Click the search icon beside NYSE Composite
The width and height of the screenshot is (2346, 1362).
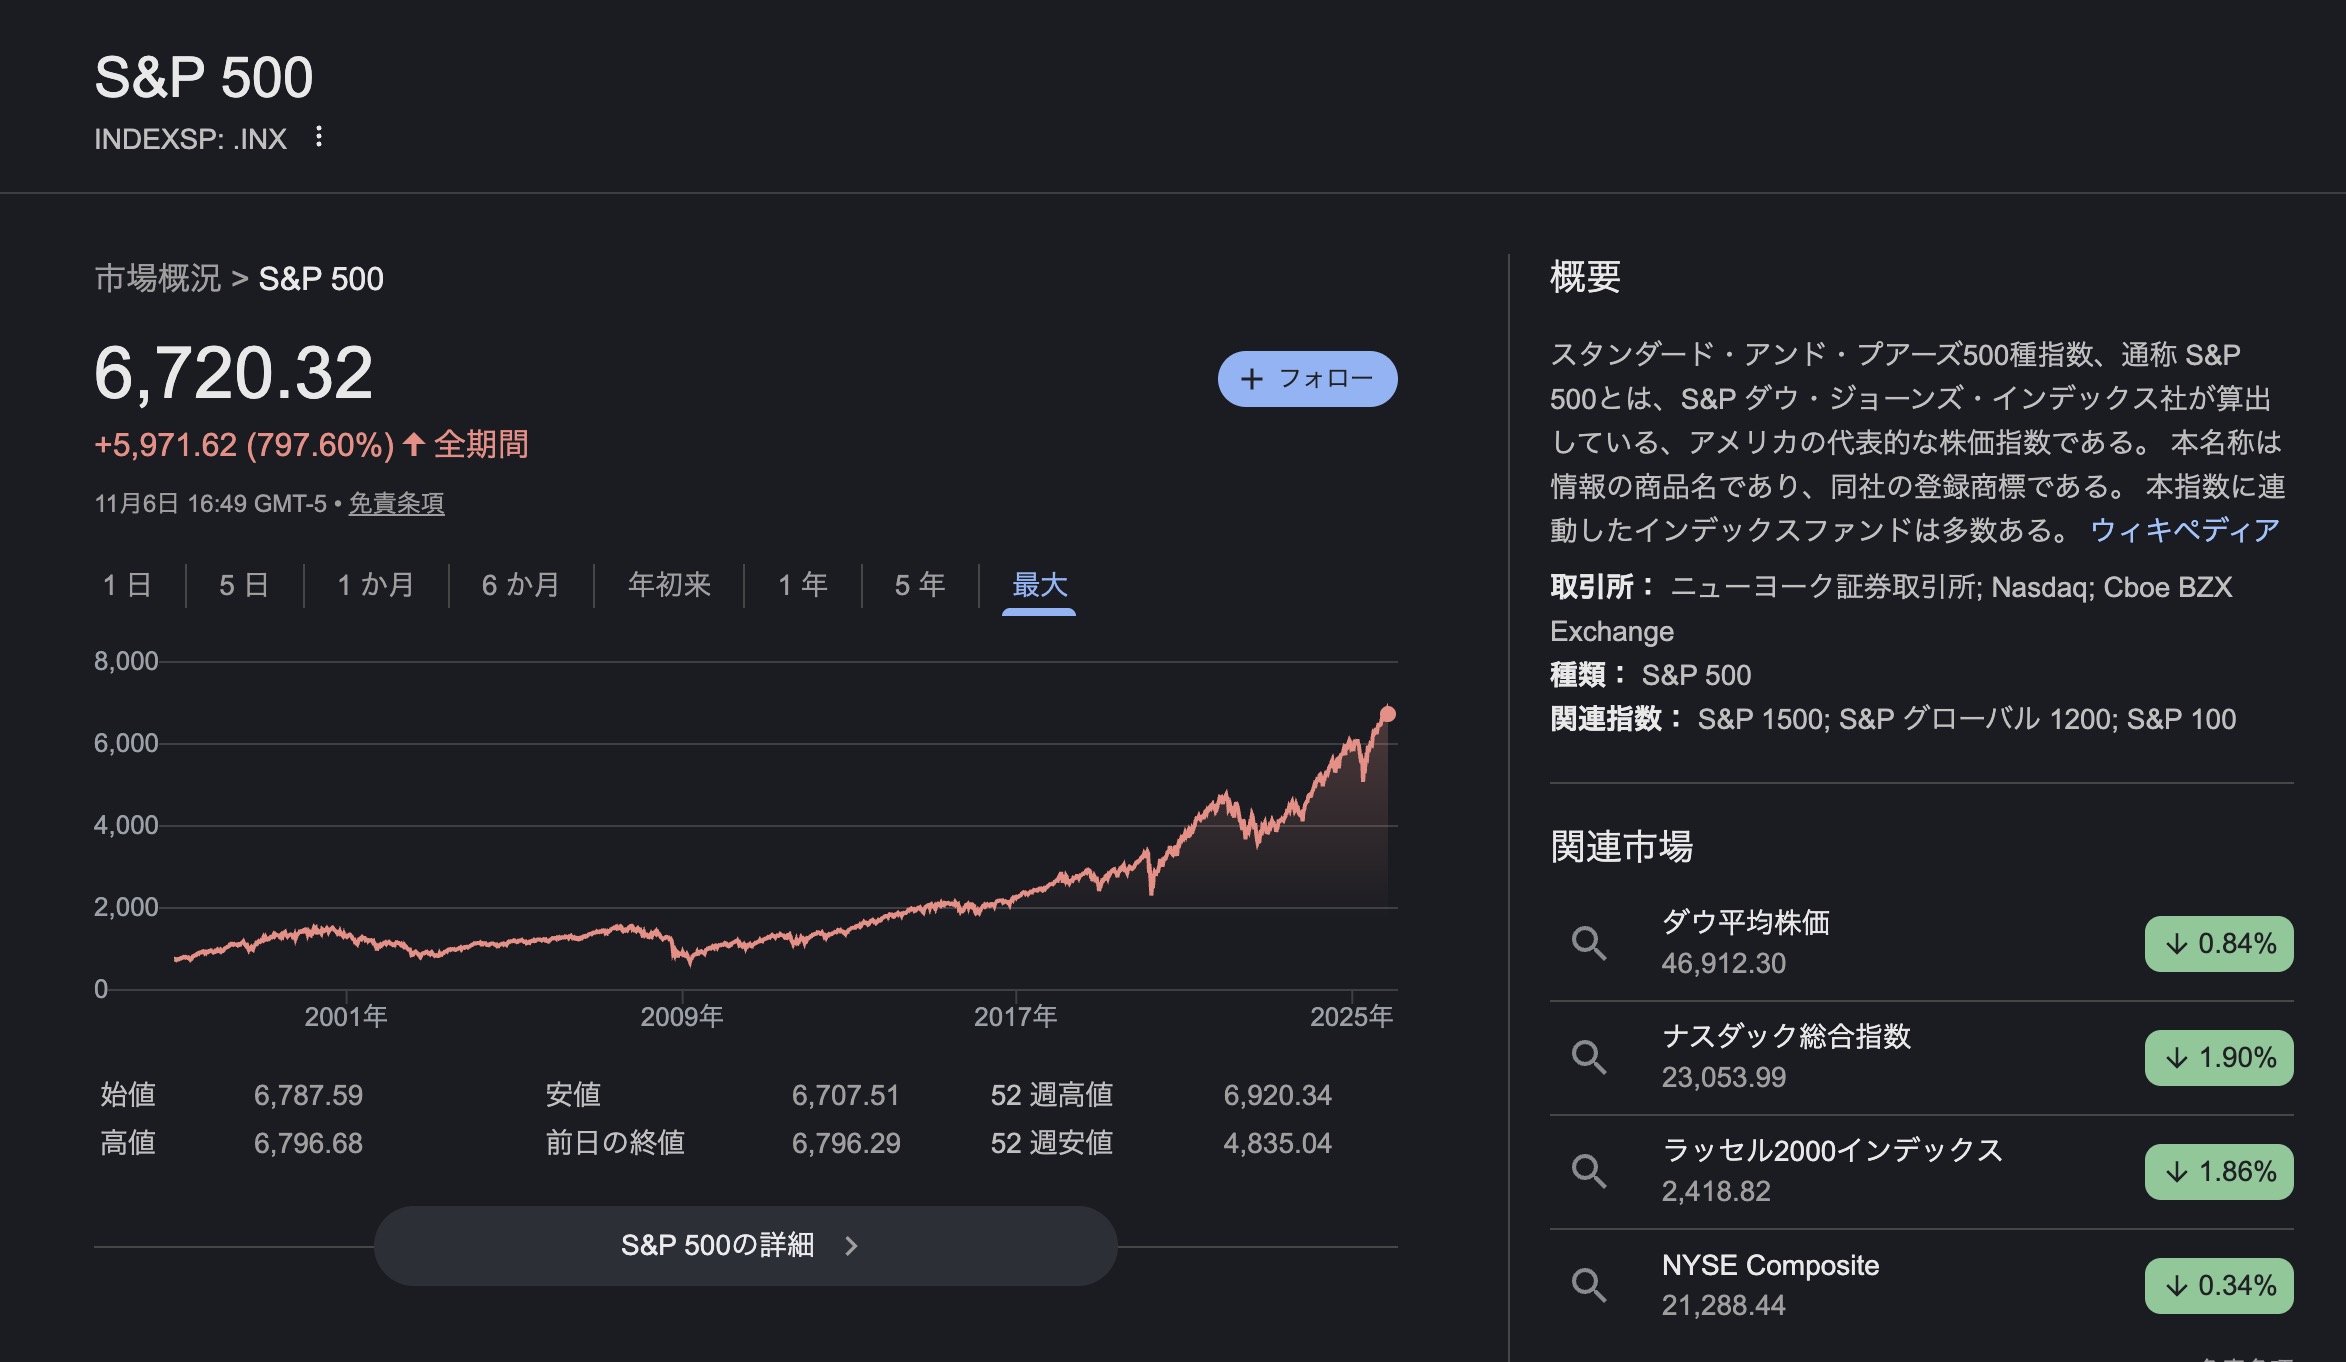pos(1588,1285)
